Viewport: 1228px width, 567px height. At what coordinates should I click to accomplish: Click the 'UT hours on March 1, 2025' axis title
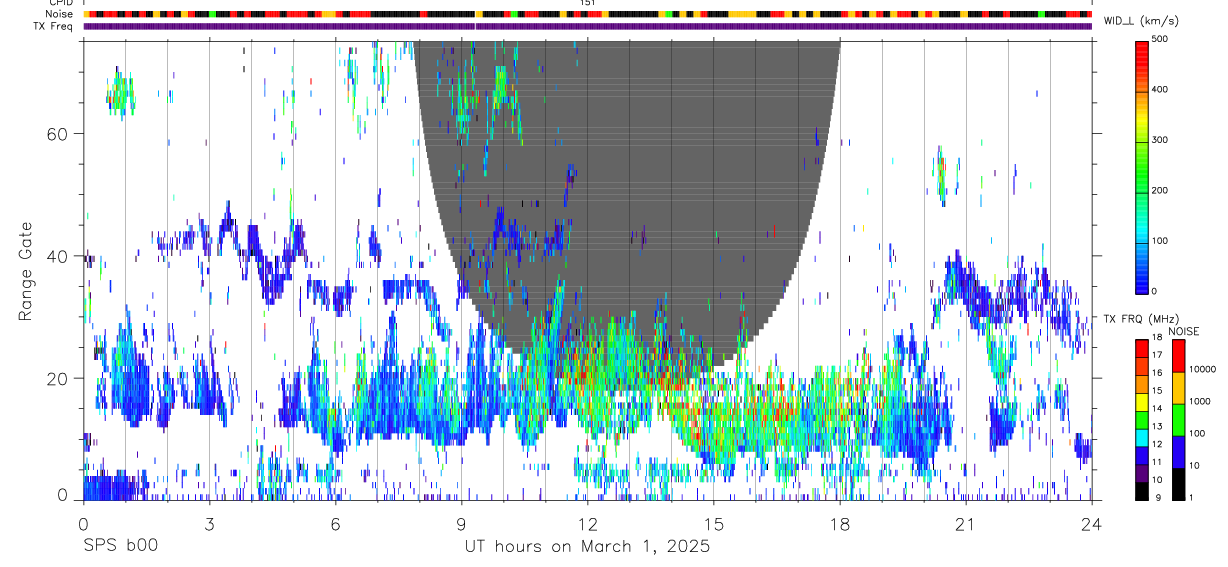click(587, 547)
